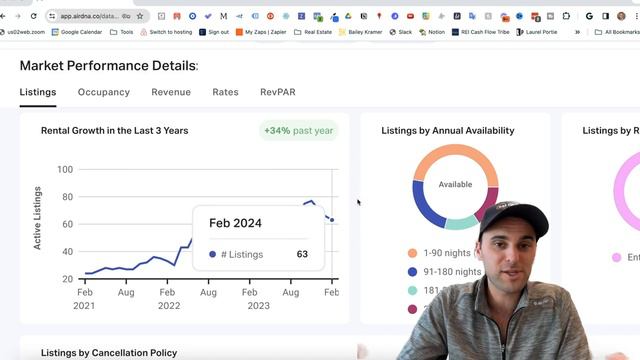The image size is (640, 360).
Task: Expand the Tools bookmark folder
Action: [x=122, y=32]
